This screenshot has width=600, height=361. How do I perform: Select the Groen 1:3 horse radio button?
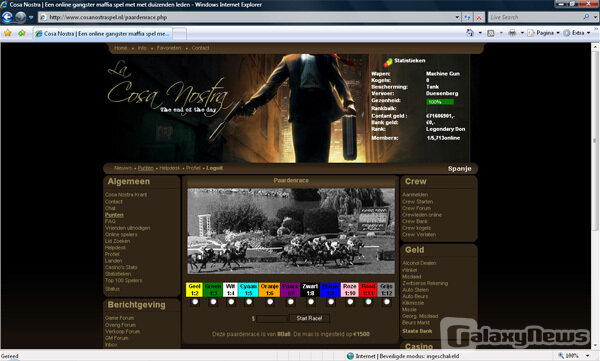[x=213, y=302]
